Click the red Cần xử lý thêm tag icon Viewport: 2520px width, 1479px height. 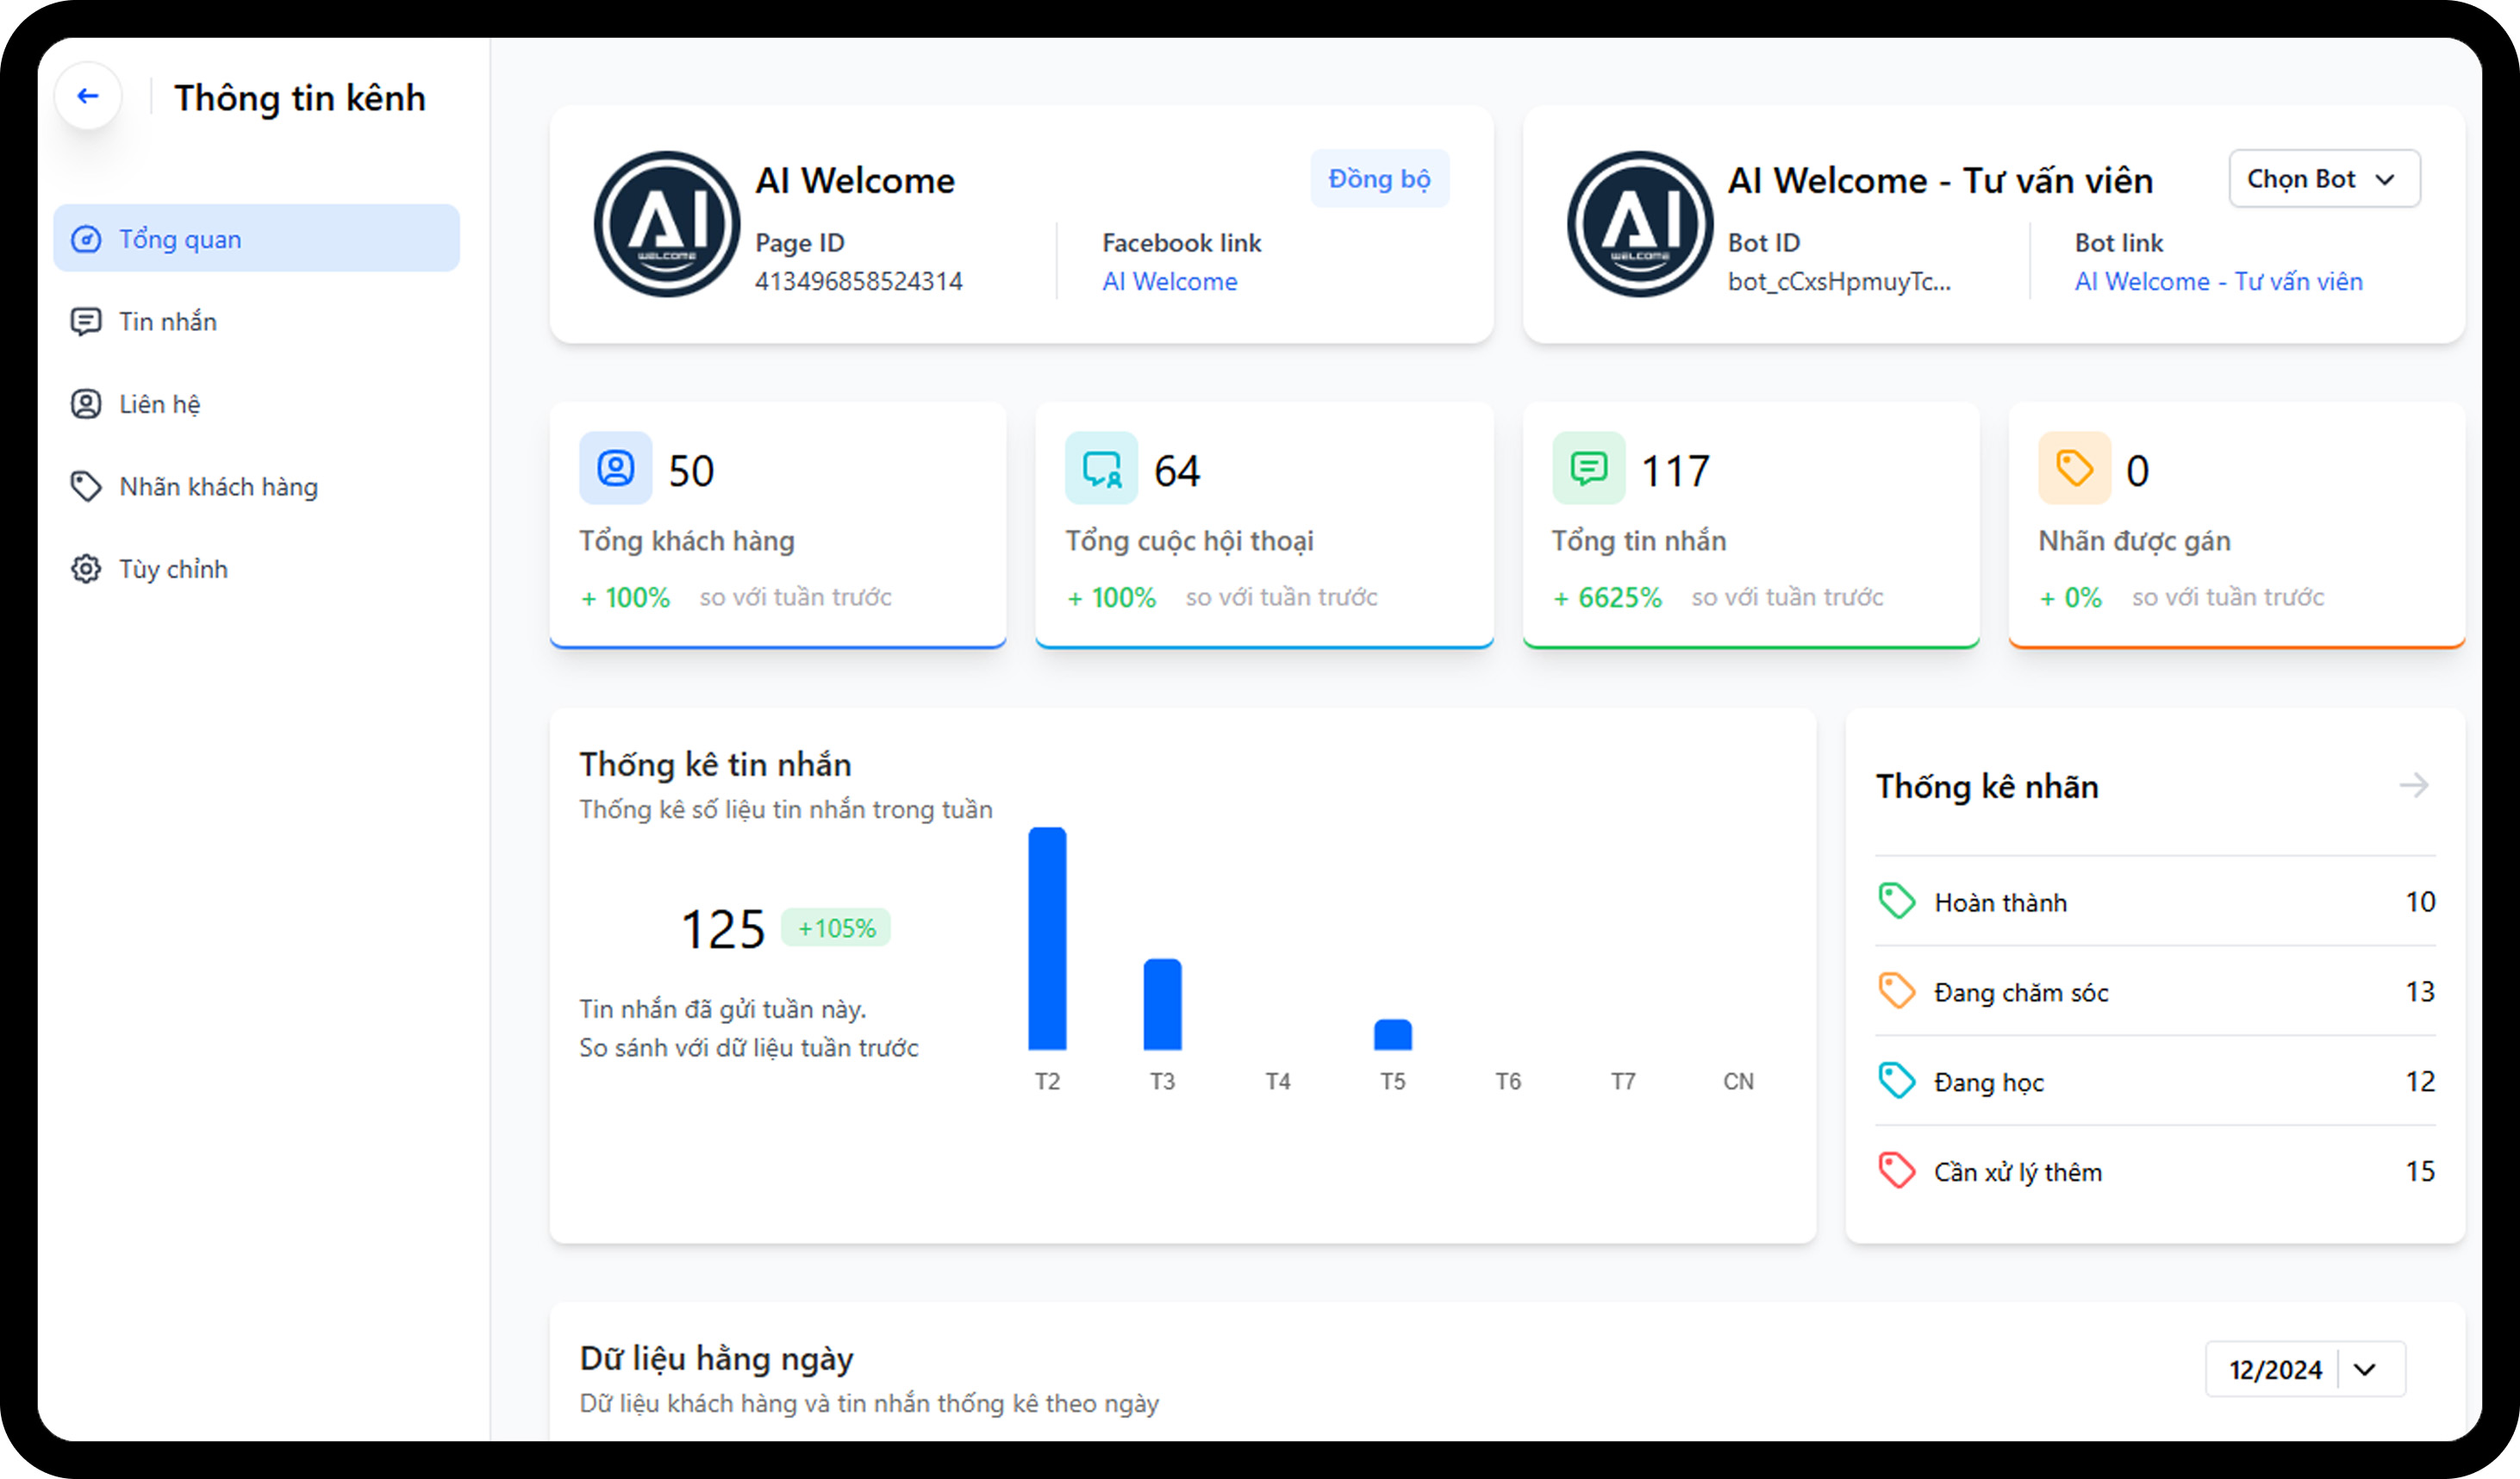(x=1896, y=1170)
